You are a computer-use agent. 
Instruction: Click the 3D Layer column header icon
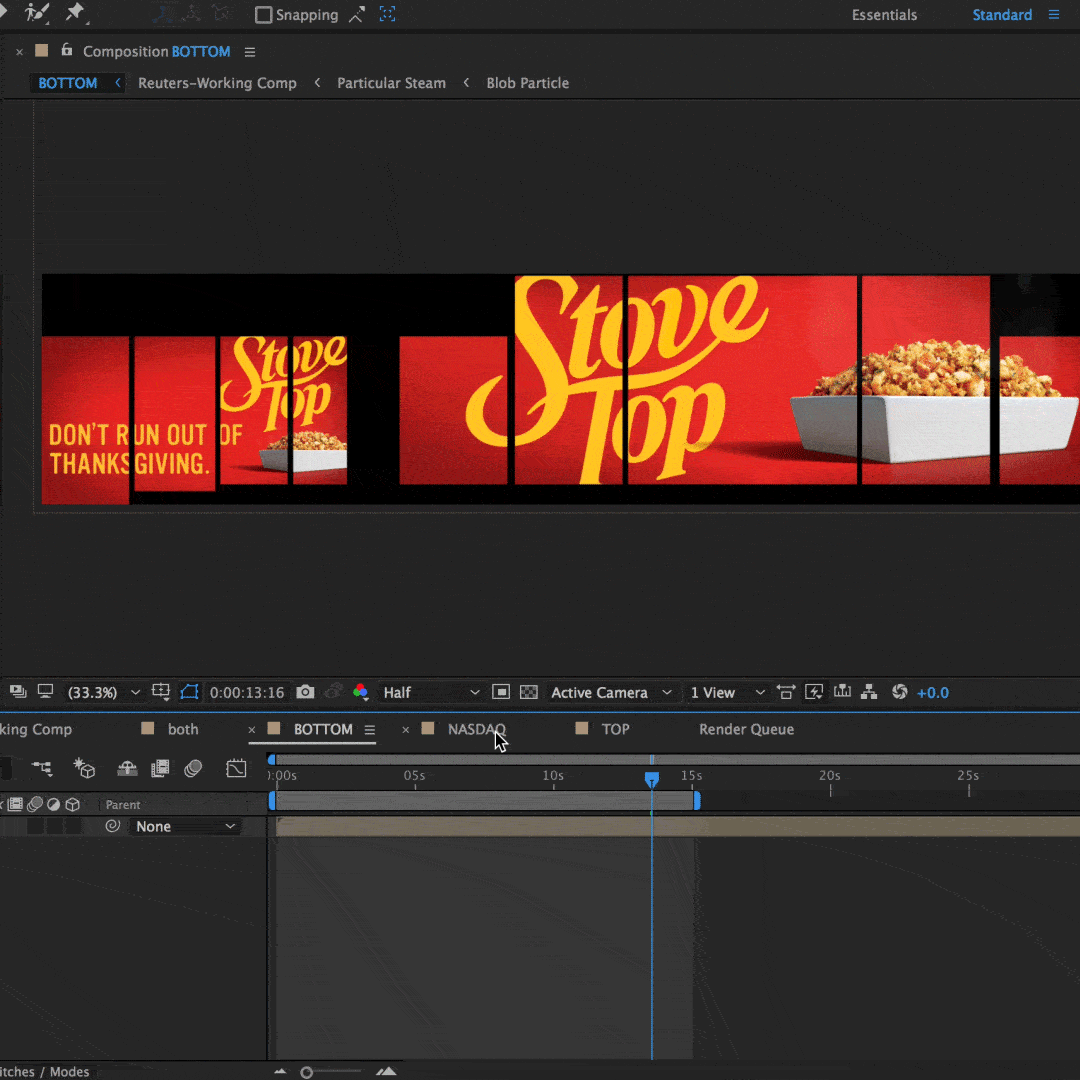[72, 804]
